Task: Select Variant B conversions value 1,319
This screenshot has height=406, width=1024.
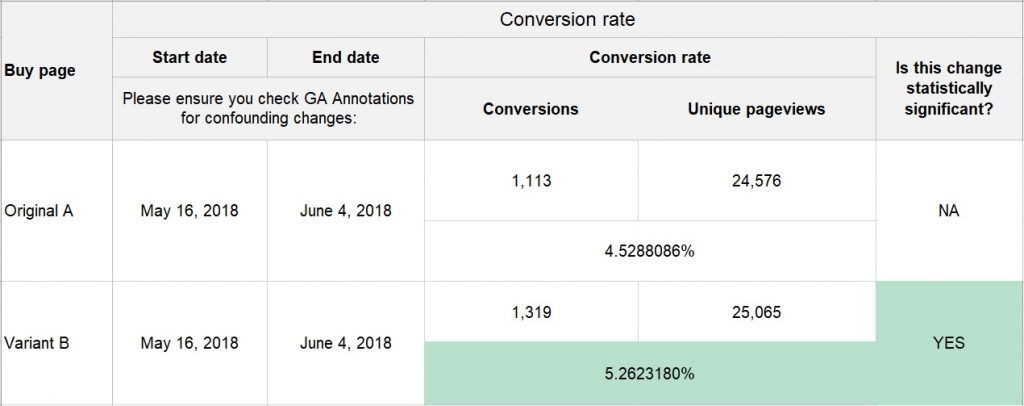Action: [x=530, y=312]
